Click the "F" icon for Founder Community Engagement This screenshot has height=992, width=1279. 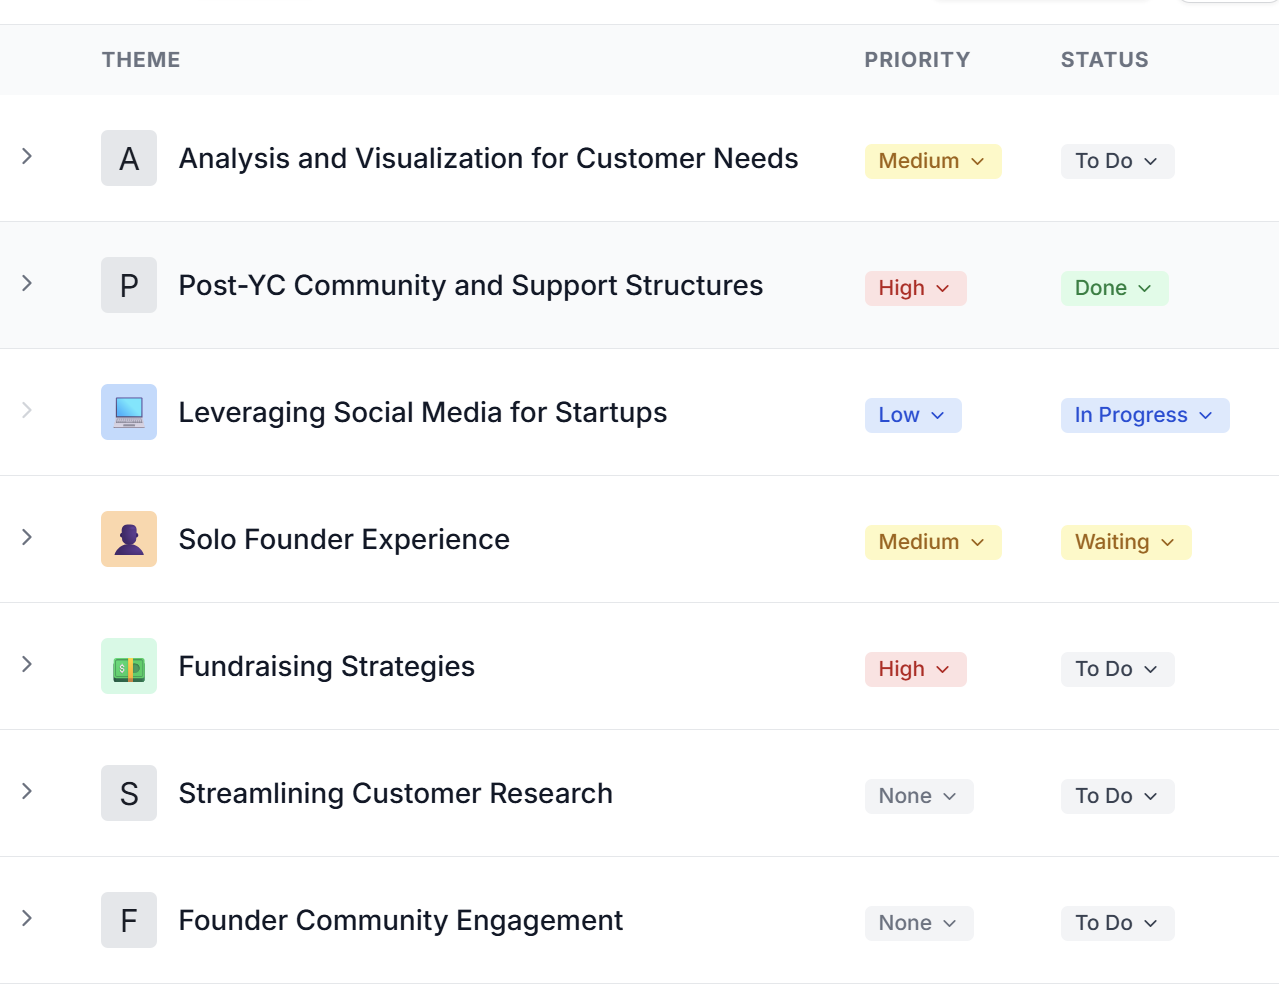(128, 919)
